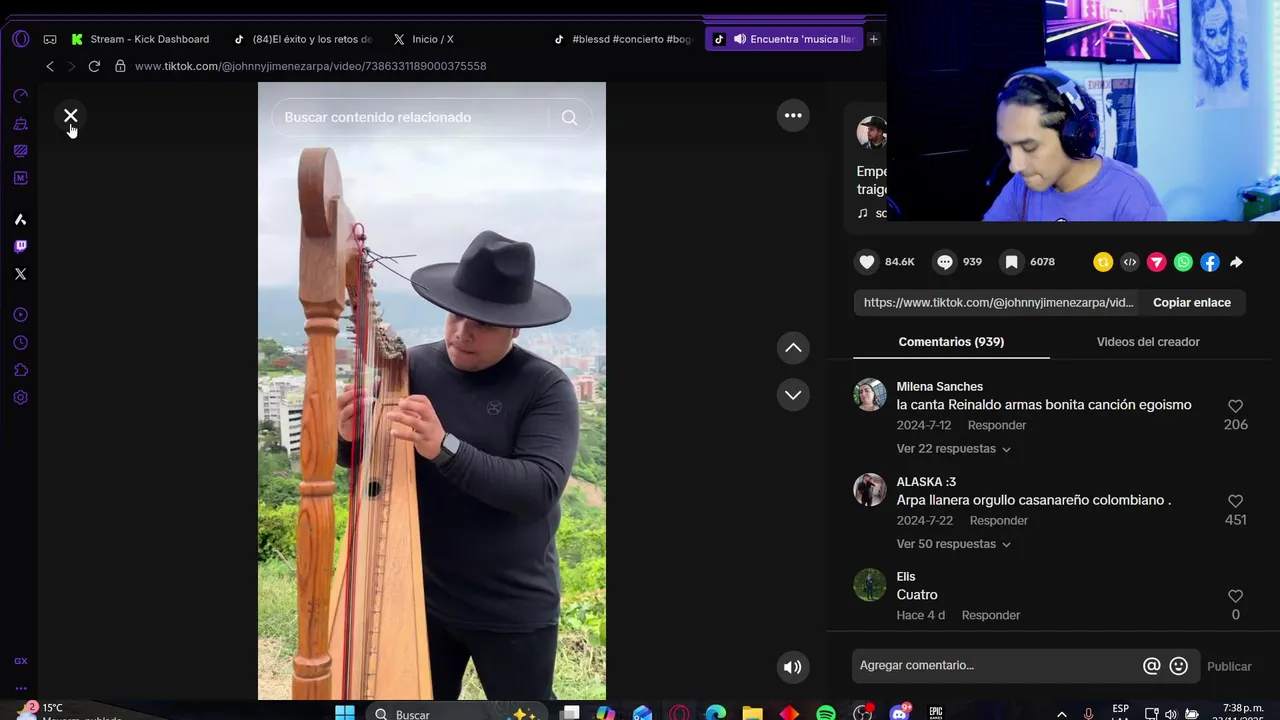Like Elis' comment
The width and height of the screenshot is (1280, 720).
(x=1235, y=596)
